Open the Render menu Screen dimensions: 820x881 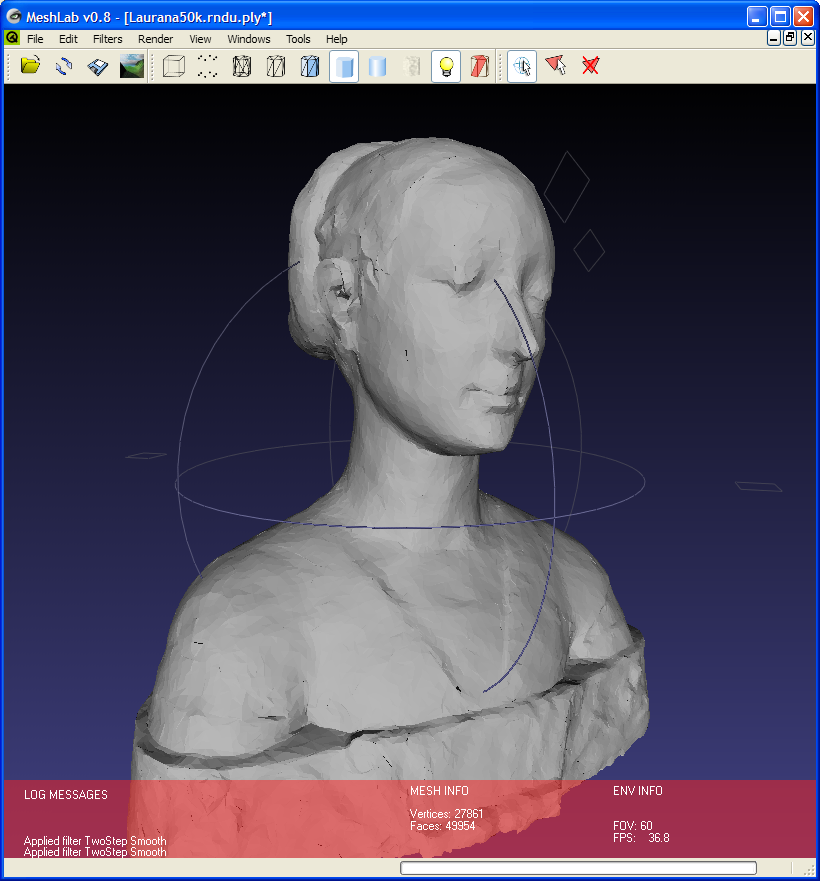pyautogui.click(x=155, y=39)
